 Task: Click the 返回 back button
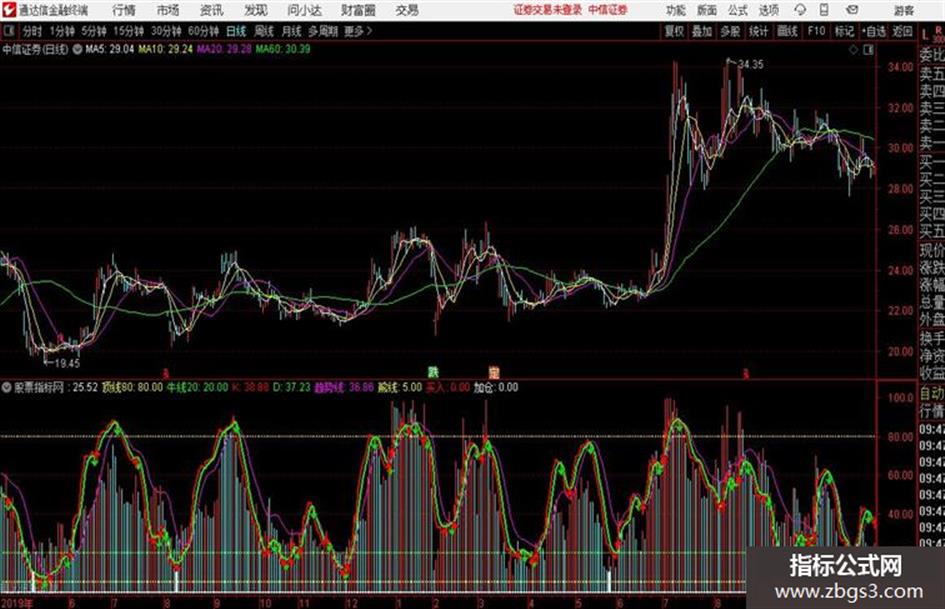coord(902,31)
